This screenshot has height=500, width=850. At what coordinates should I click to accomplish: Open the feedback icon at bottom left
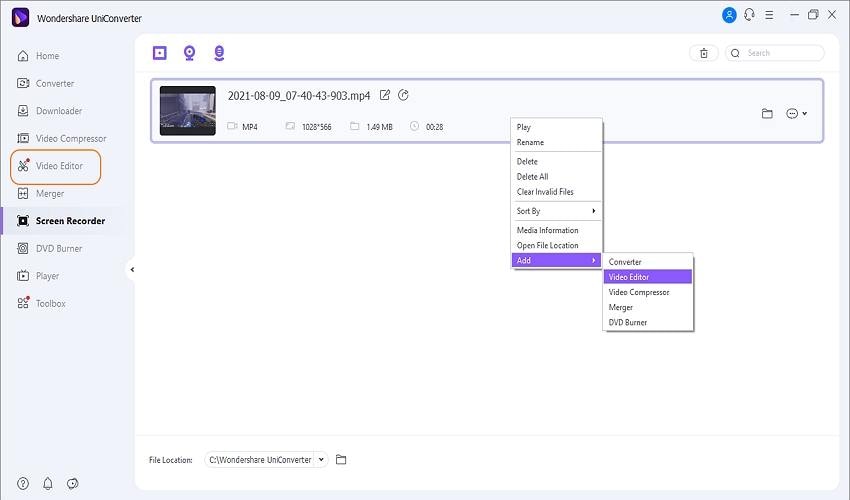tap(73, 483)
